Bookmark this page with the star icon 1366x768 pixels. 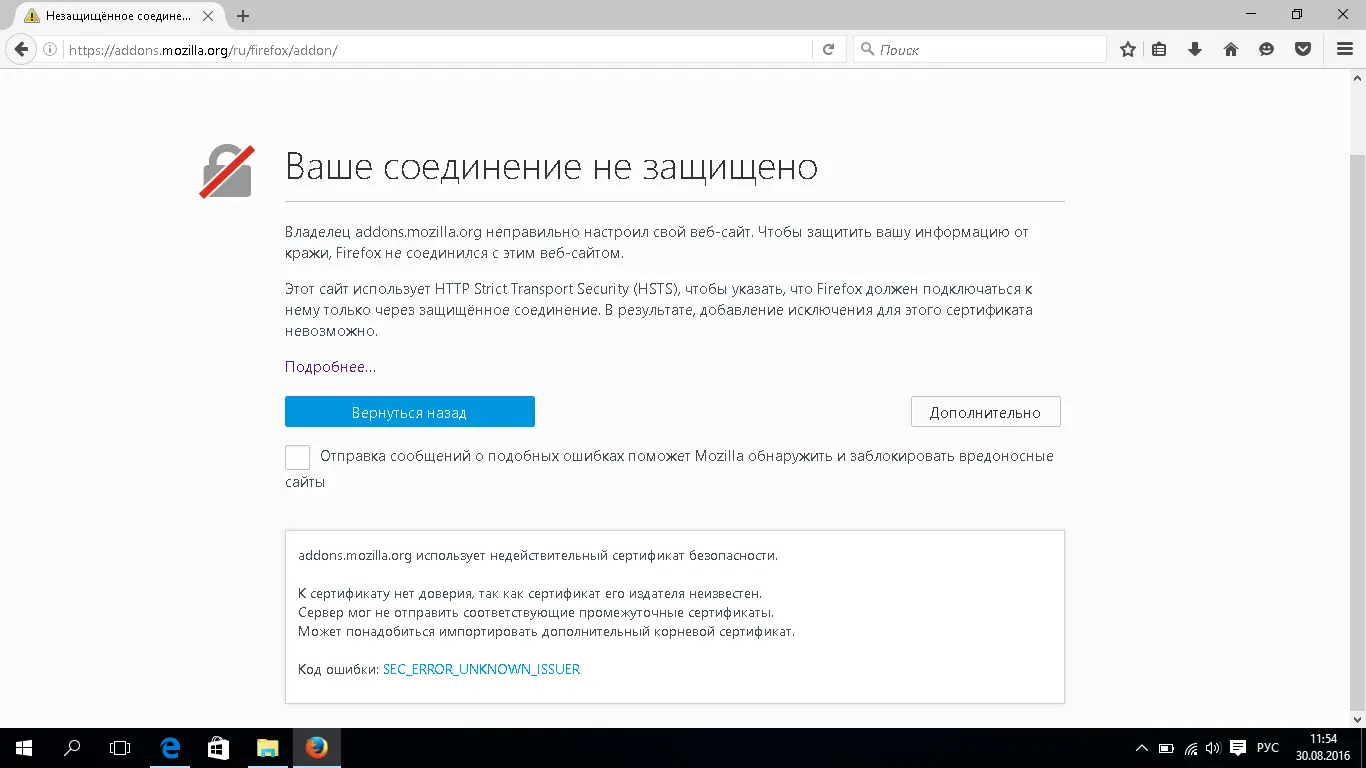[x=1128, y=49]
